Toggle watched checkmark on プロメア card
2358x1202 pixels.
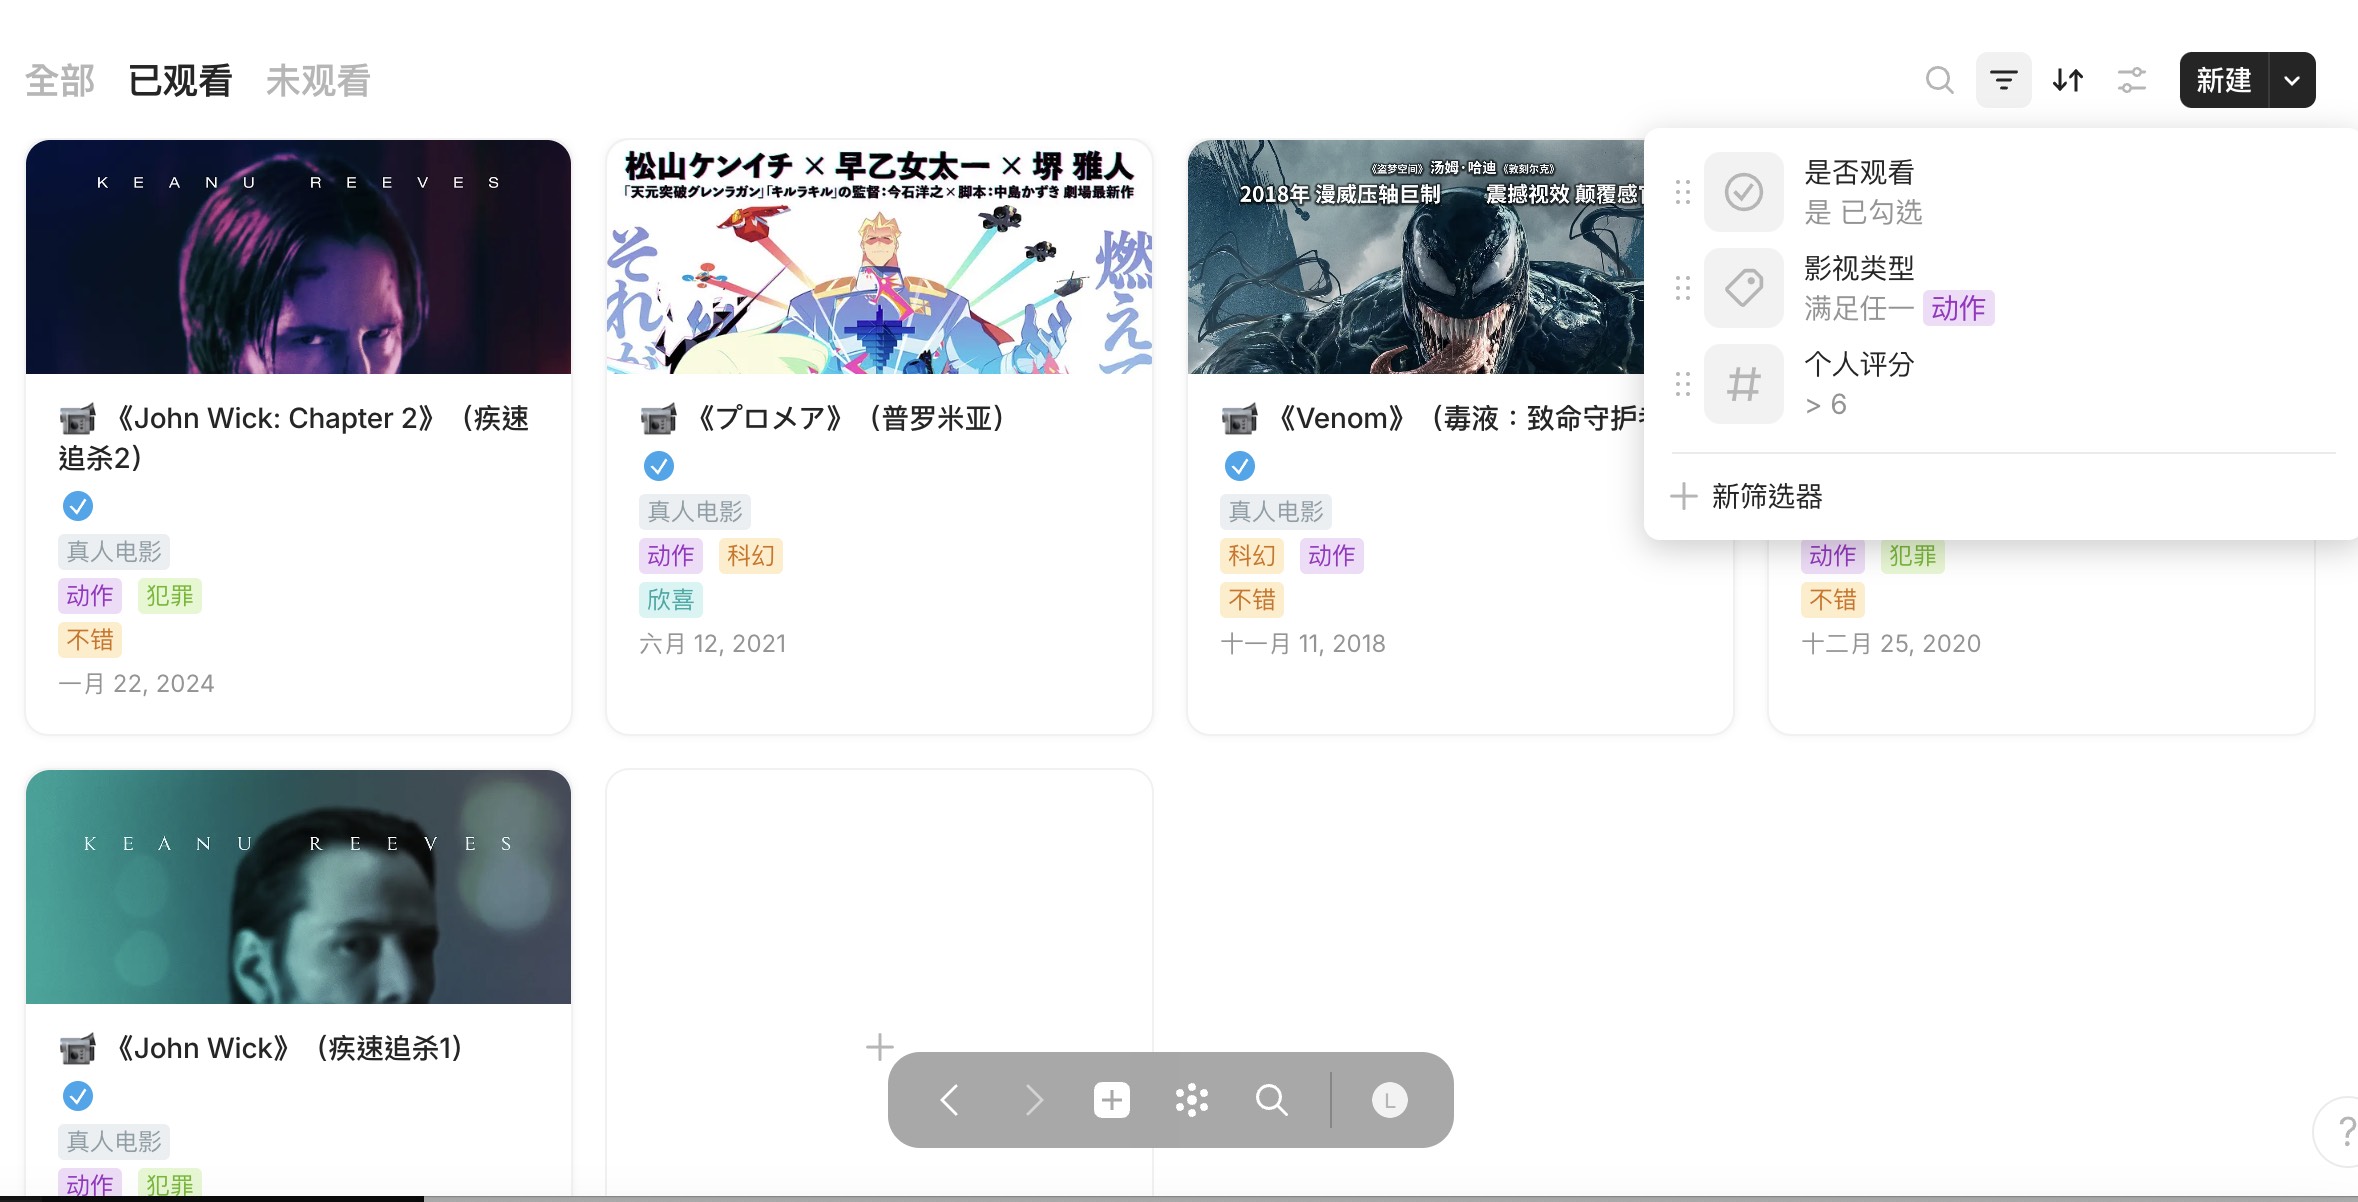point(658,466)
